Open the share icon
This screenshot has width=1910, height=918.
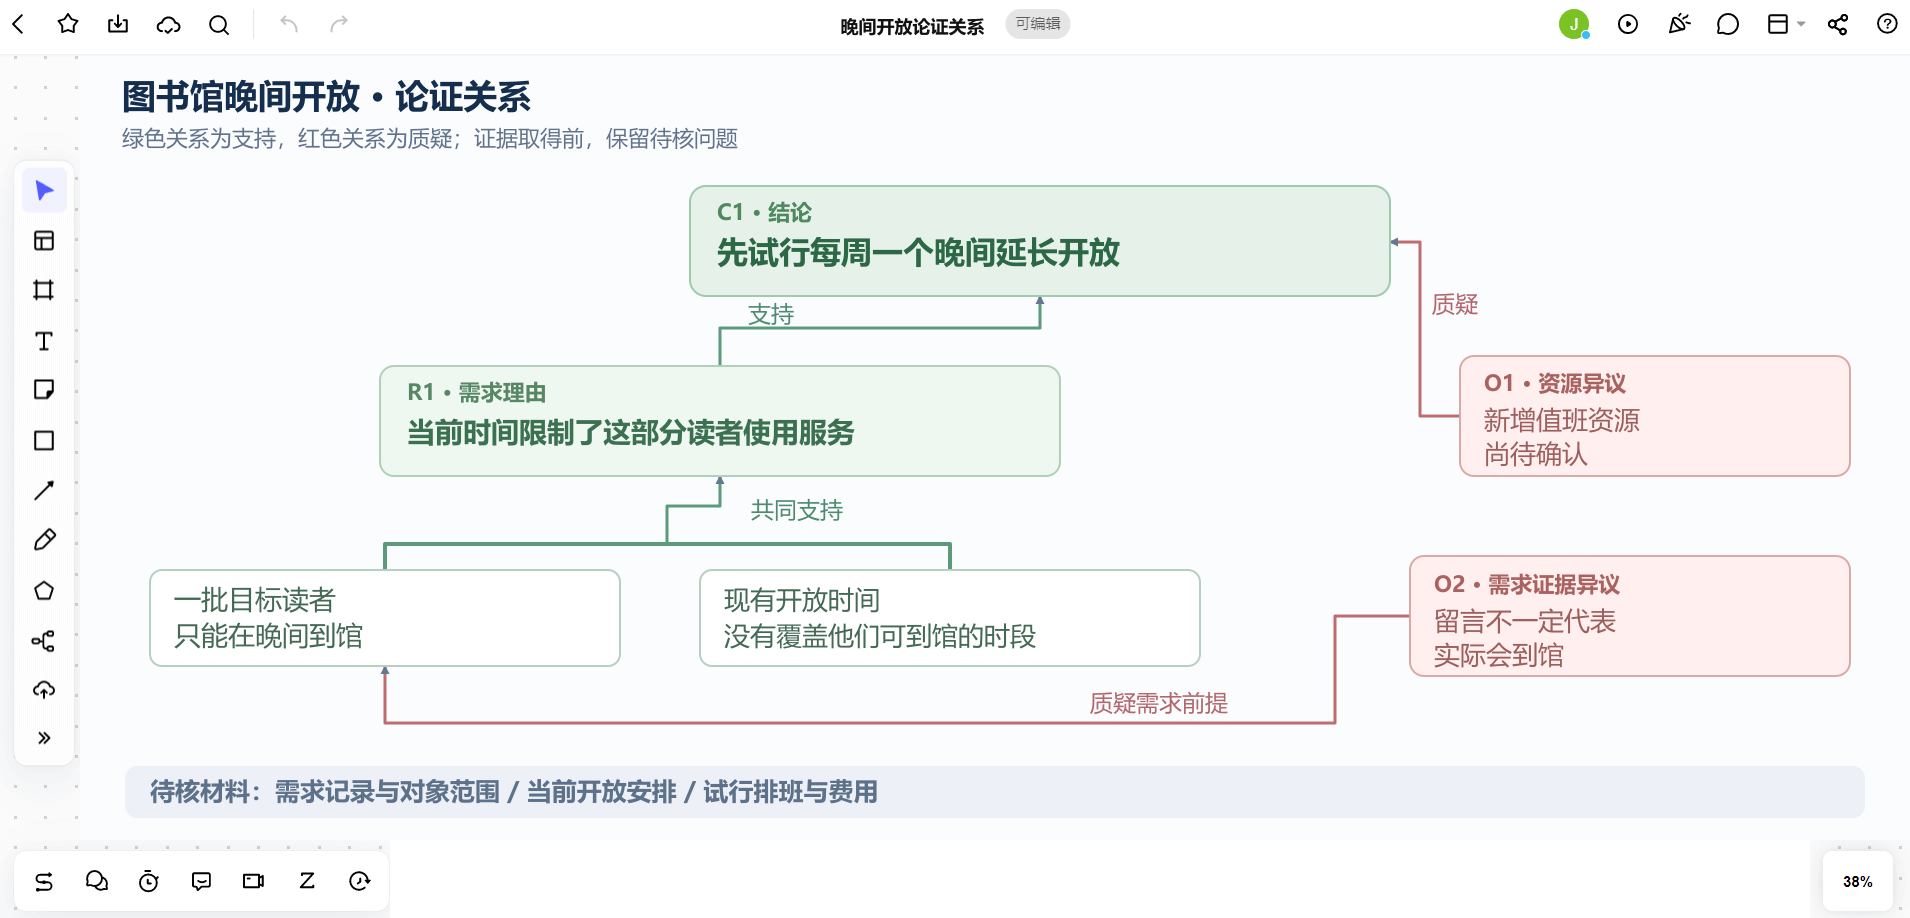click(x=1838, y=24)
